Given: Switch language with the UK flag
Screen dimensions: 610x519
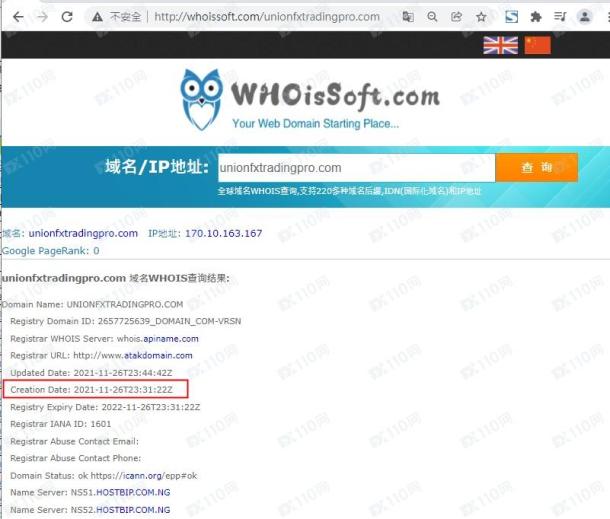Looking at the screenshot, I should tap(501, 45).
